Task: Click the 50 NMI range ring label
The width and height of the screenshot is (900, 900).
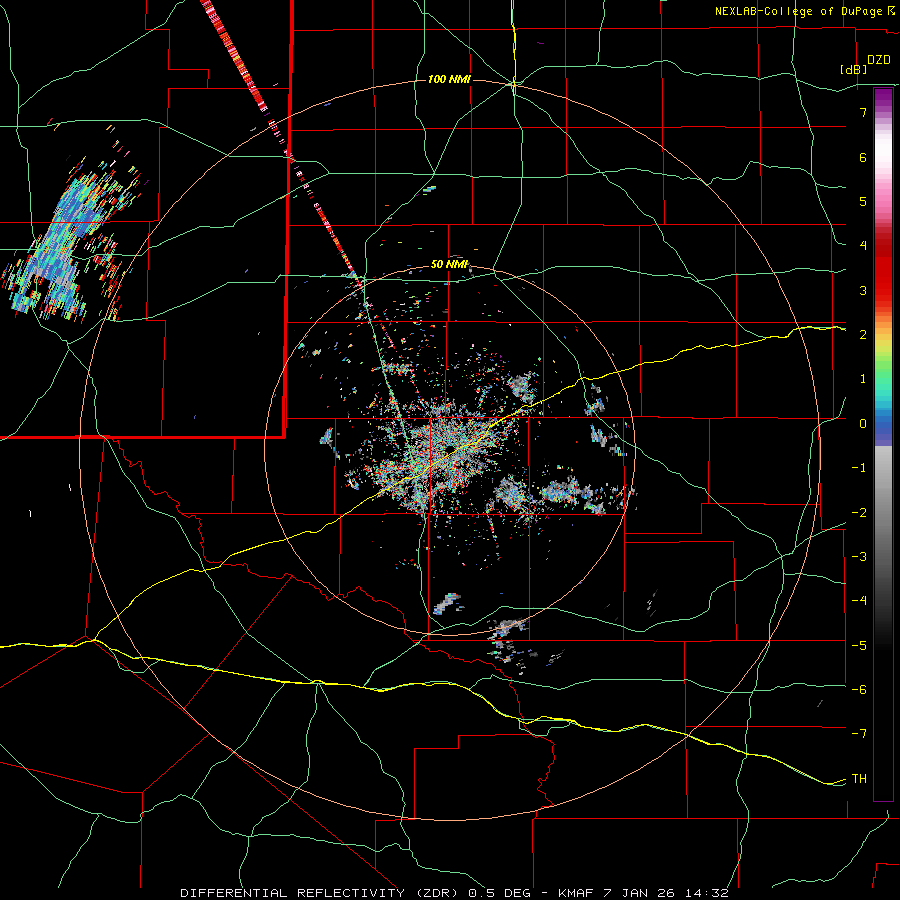Action: pyautogui.click(x=450, y=265)
